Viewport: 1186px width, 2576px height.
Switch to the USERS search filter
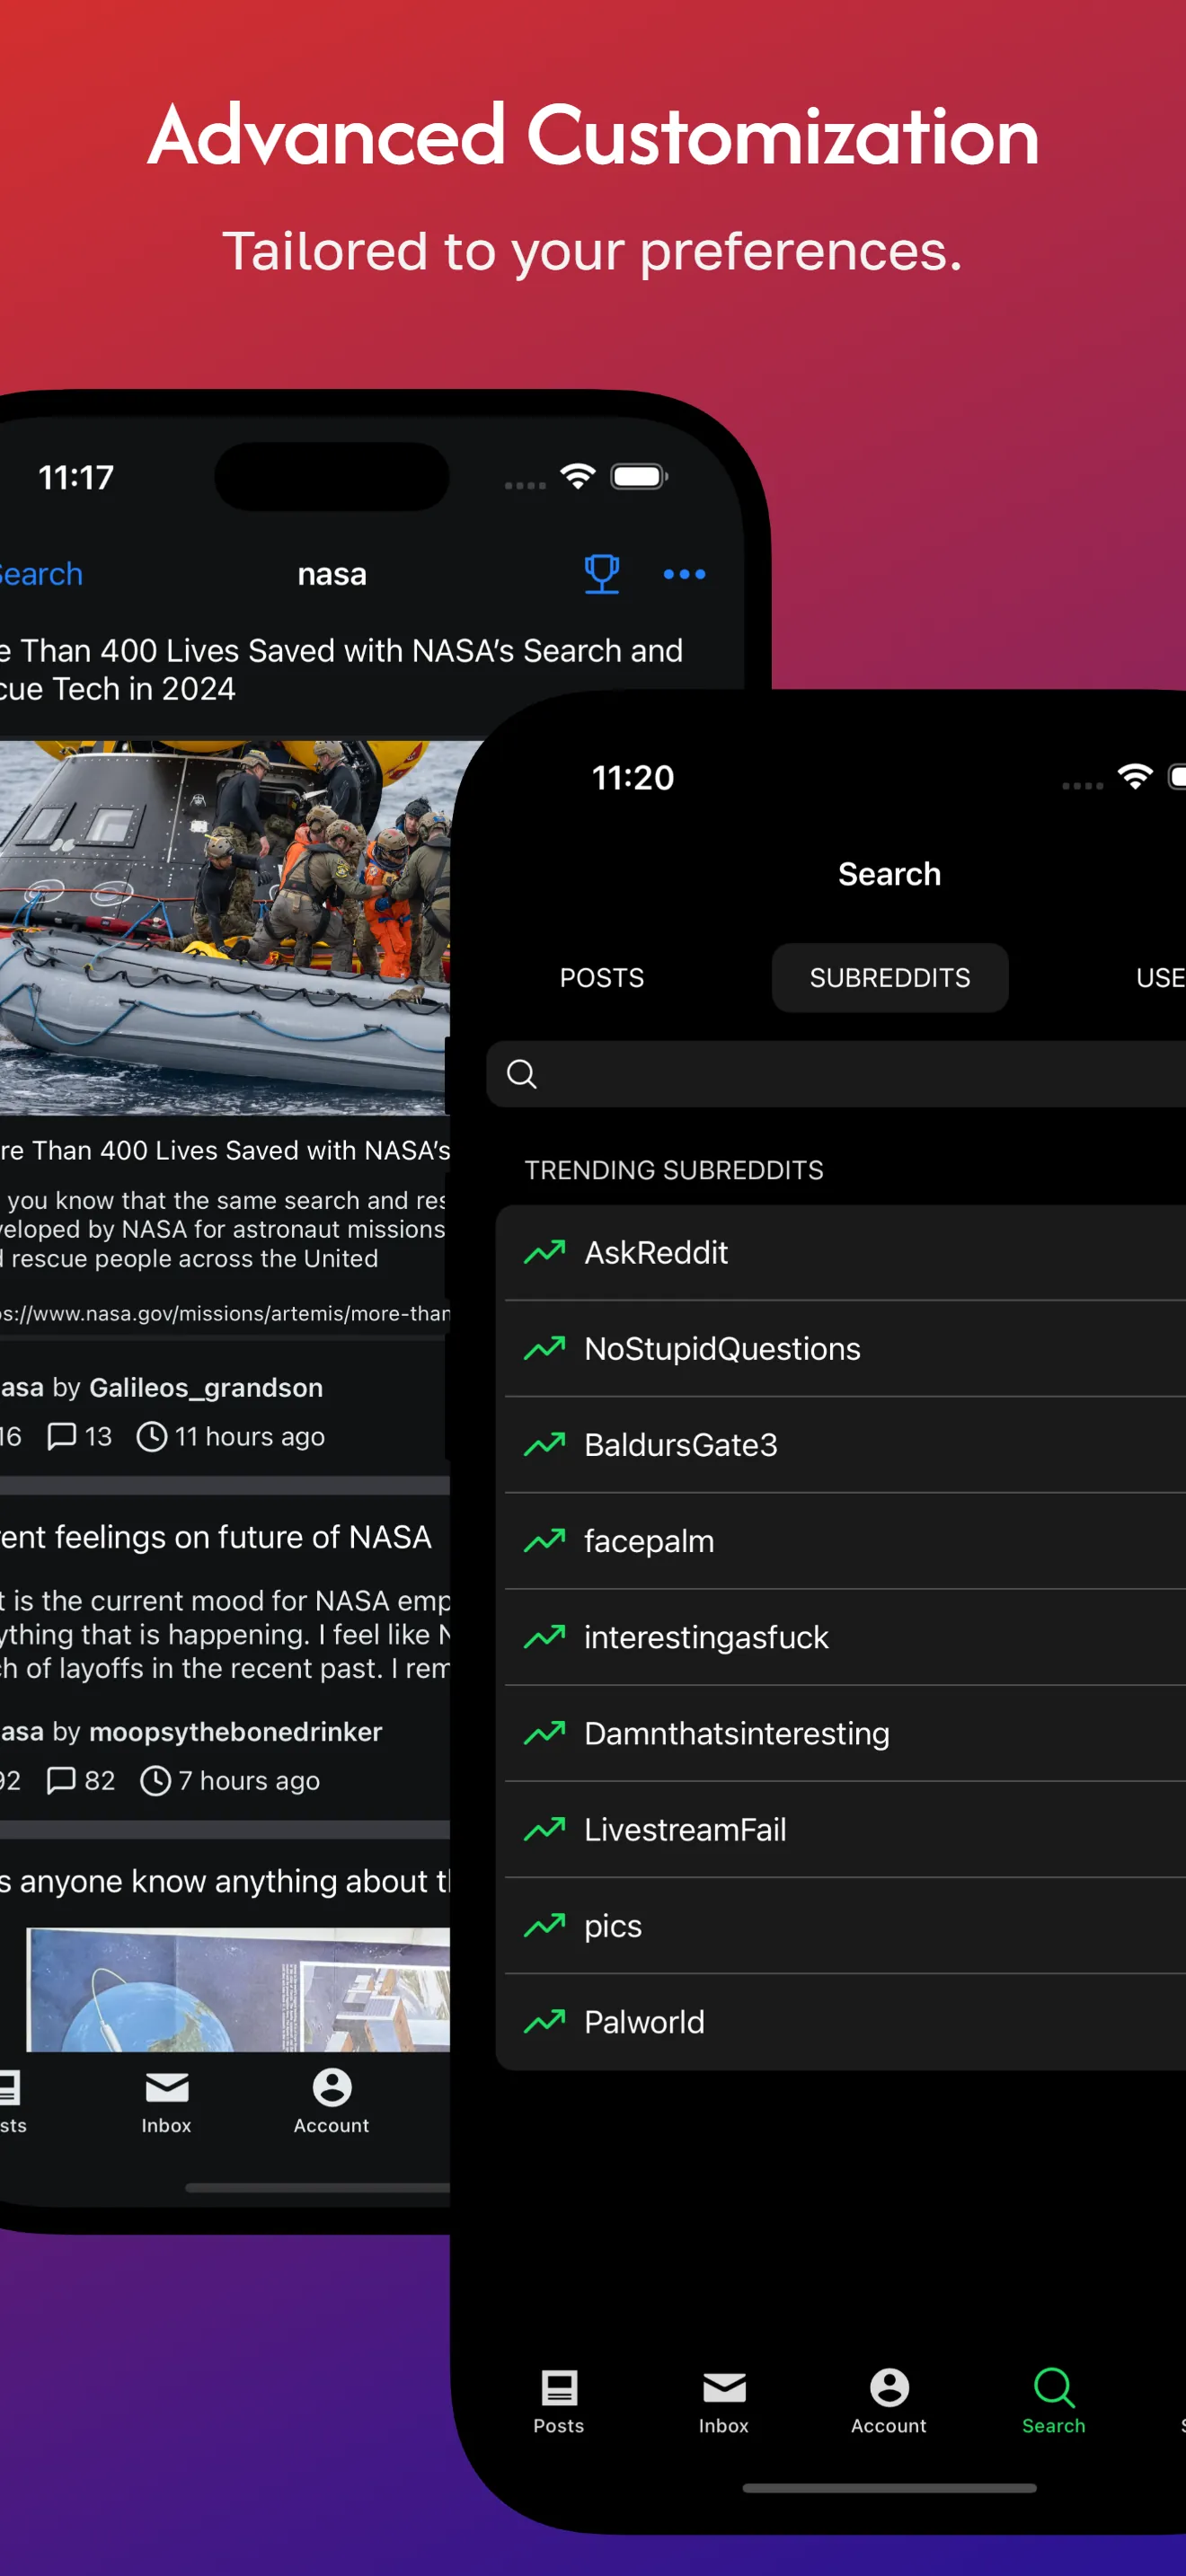pos(1160,977)
